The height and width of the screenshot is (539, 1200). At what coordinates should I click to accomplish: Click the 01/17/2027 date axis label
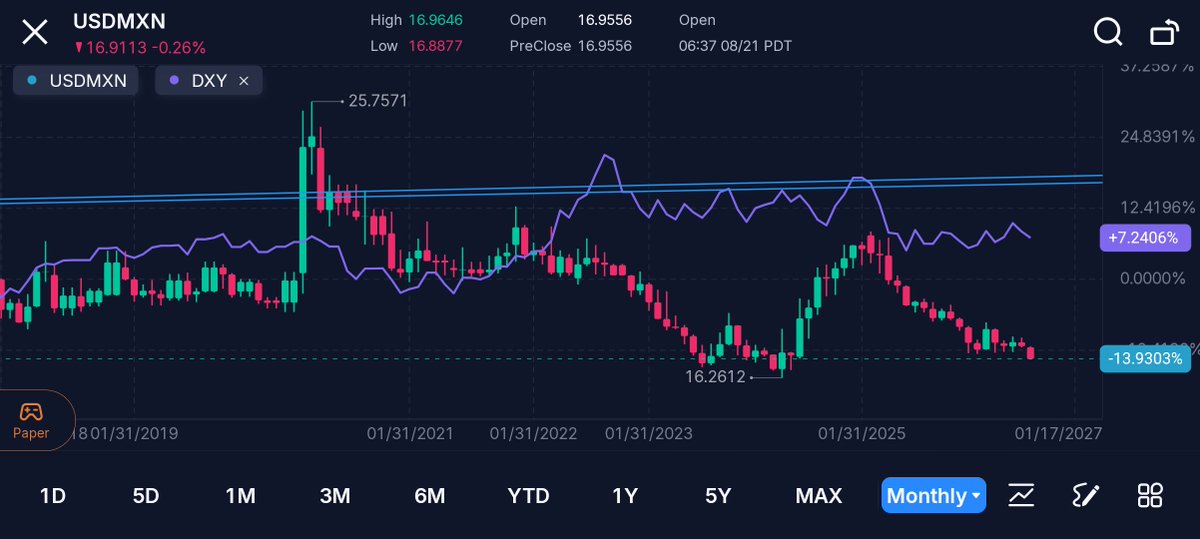(x=1058, y=433)
